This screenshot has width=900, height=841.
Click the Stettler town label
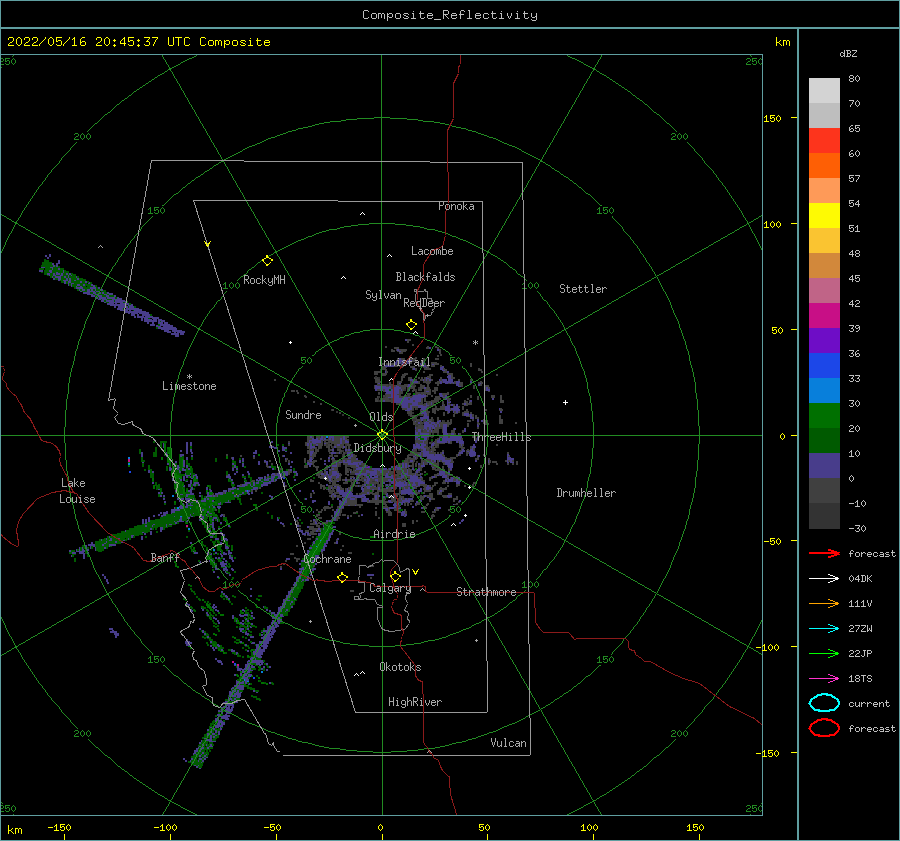(583, 289)
